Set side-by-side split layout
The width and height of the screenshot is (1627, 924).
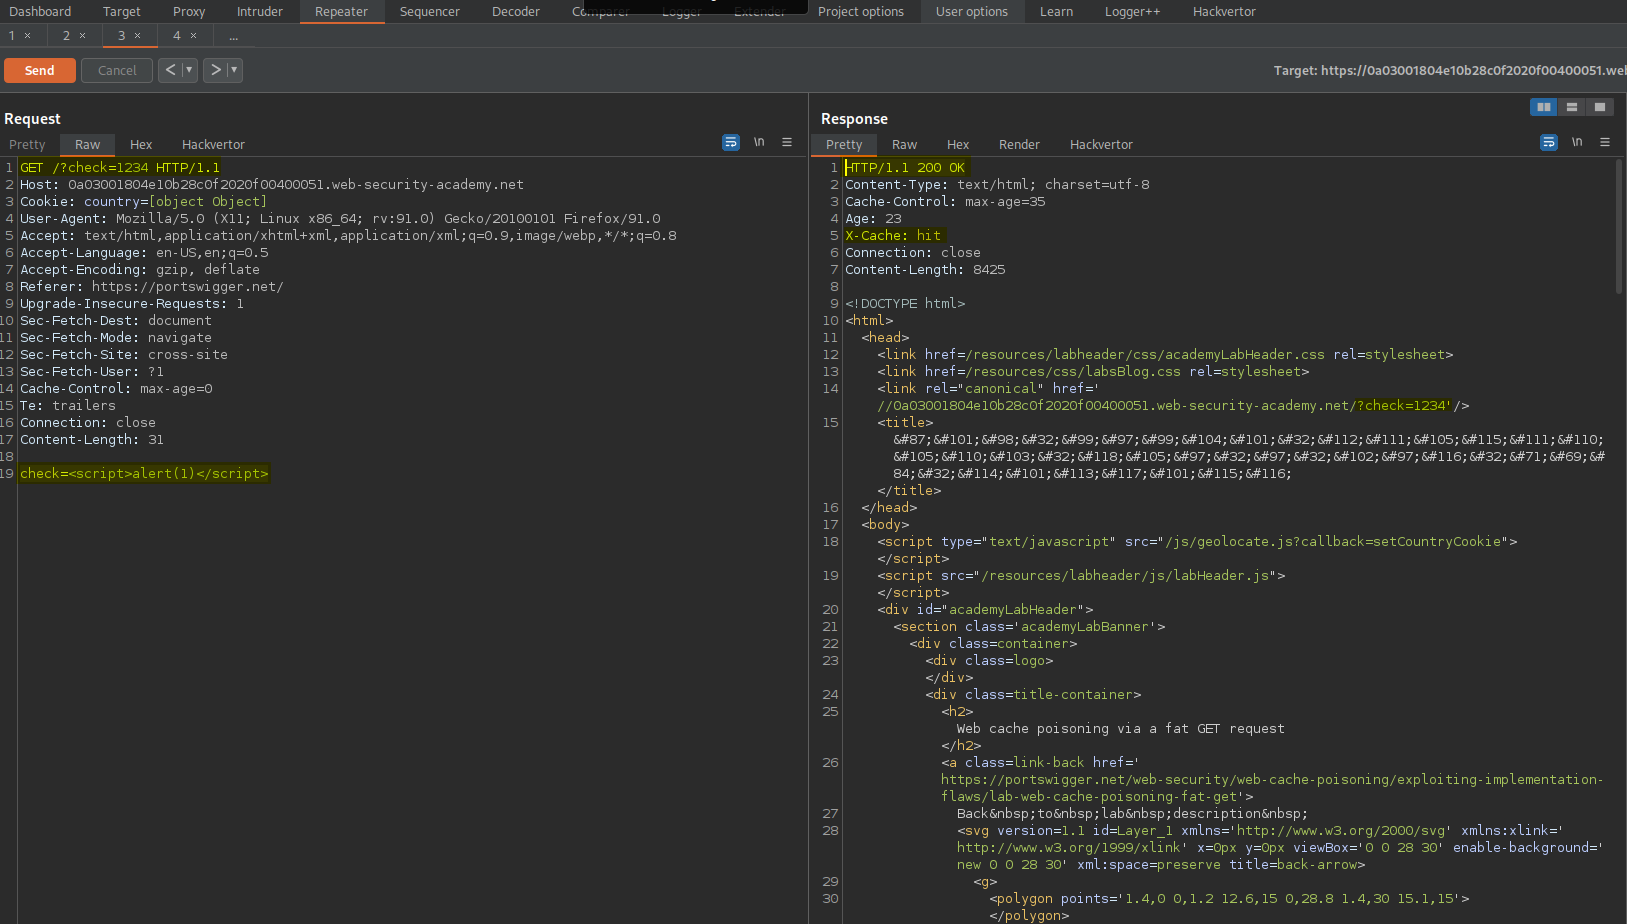pyautogui.click(x=1544, y=107)
